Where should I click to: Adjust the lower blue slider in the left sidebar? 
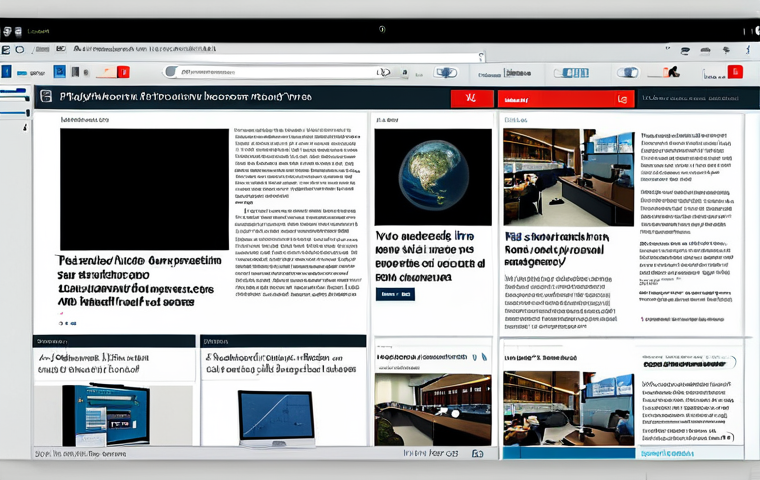click(x=15, y=112)
